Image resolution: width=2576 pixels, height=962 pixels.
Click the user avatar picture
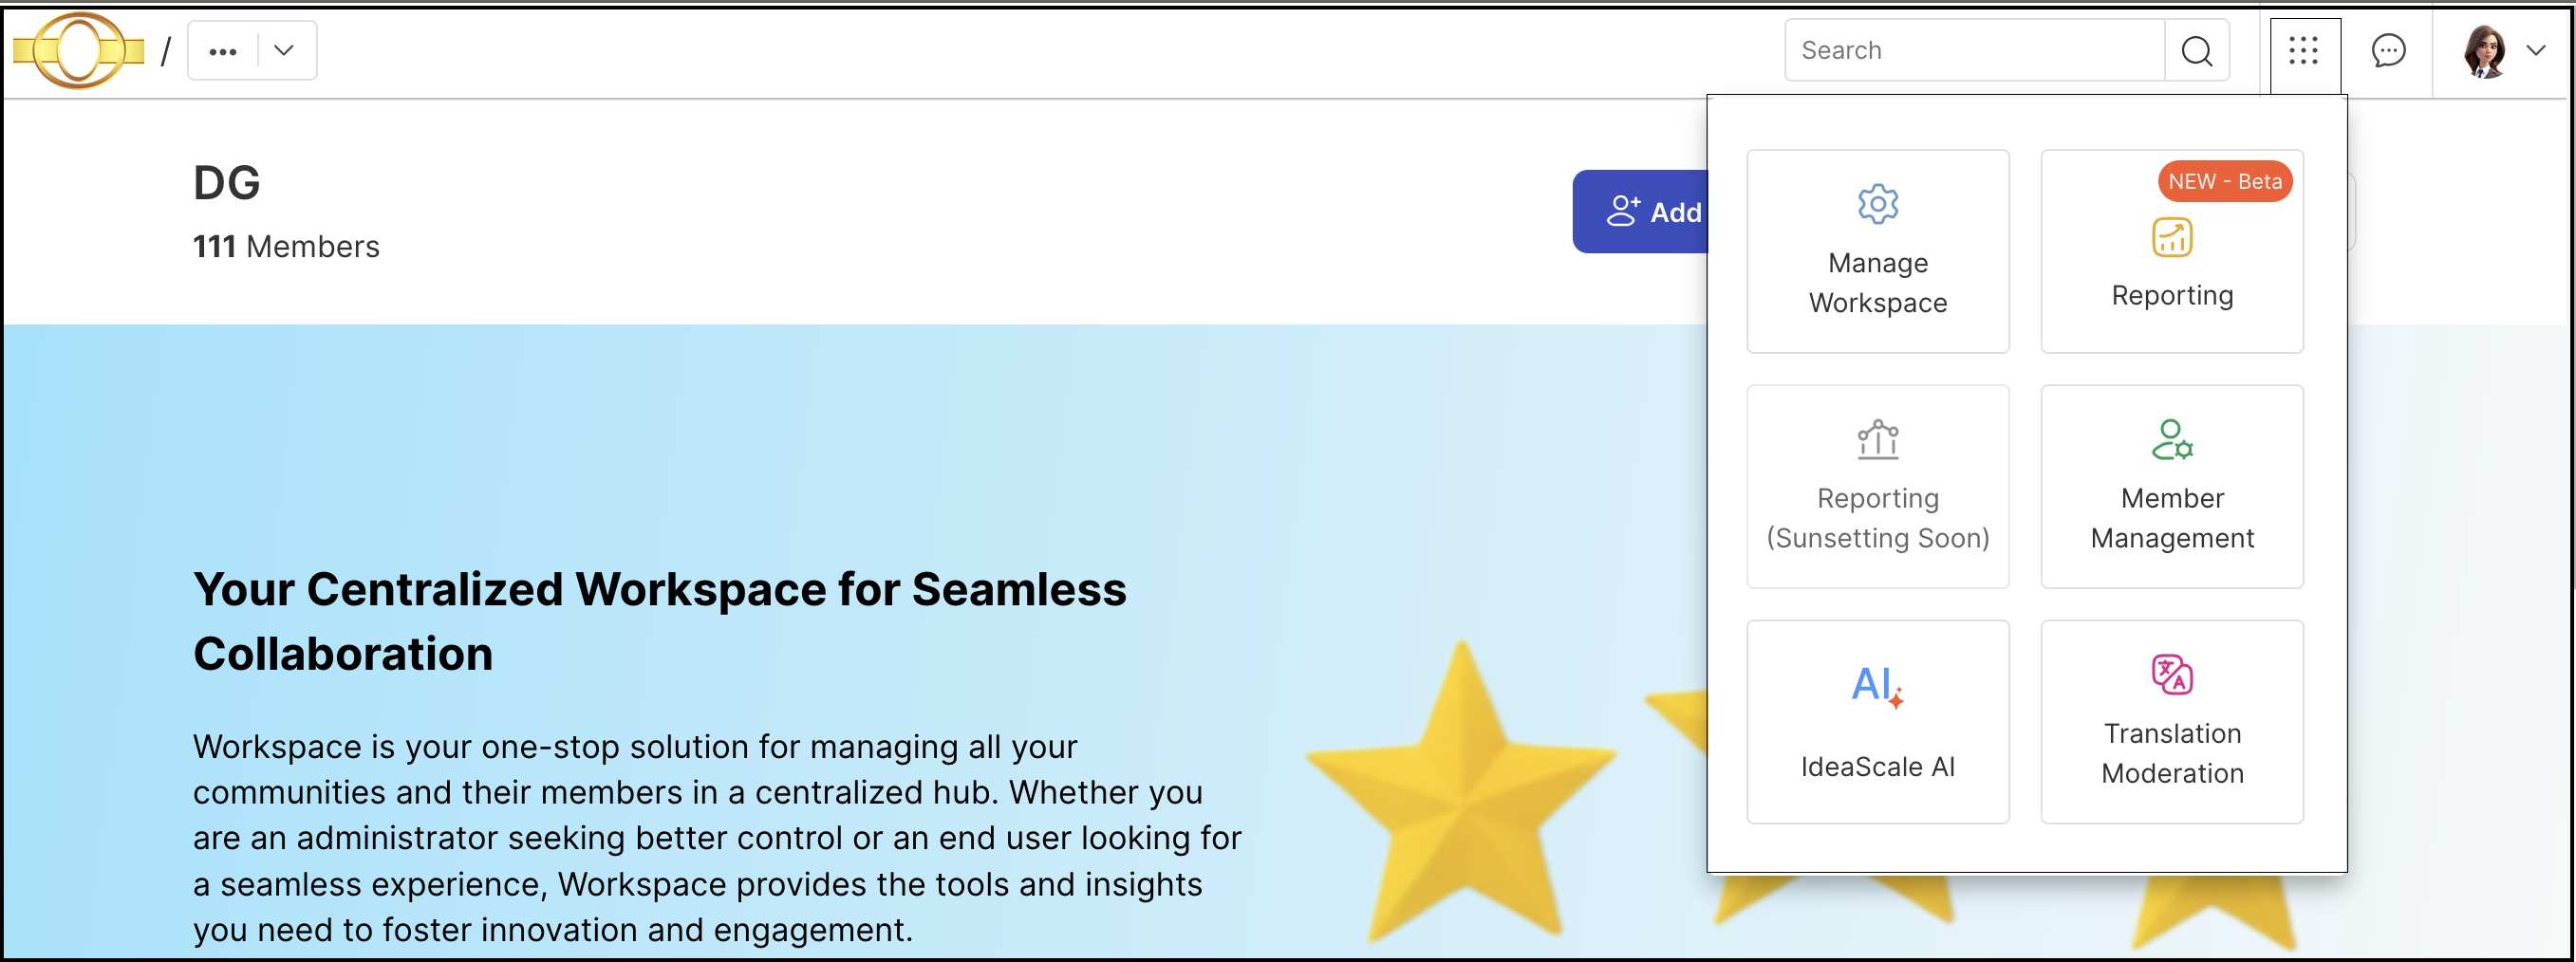point(2484,51)
